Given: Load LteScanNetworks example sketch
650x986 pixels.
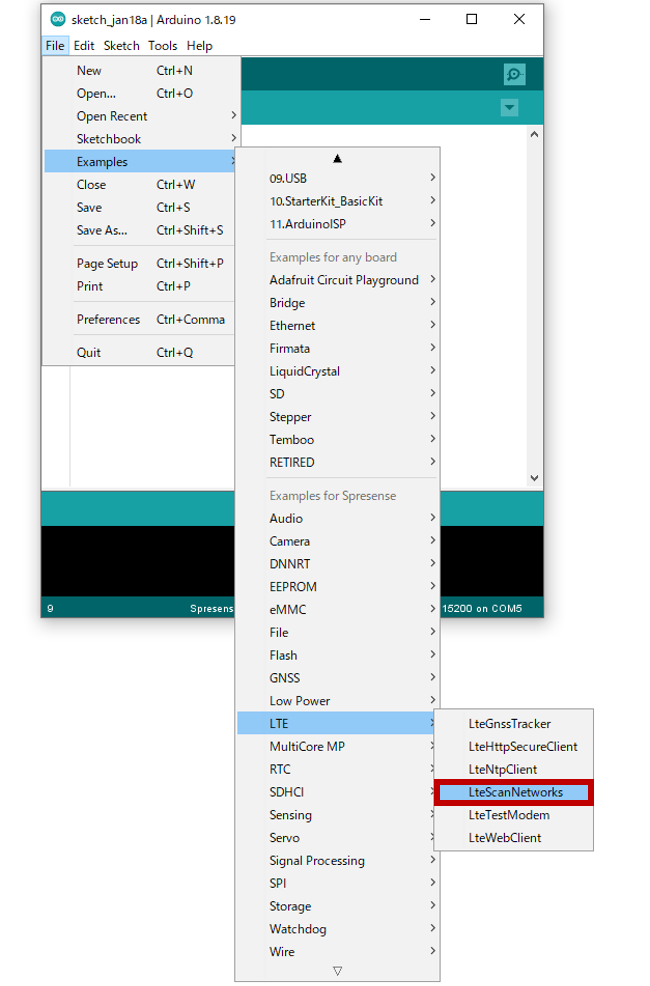Looking at the screenshot, I should 514,792.
